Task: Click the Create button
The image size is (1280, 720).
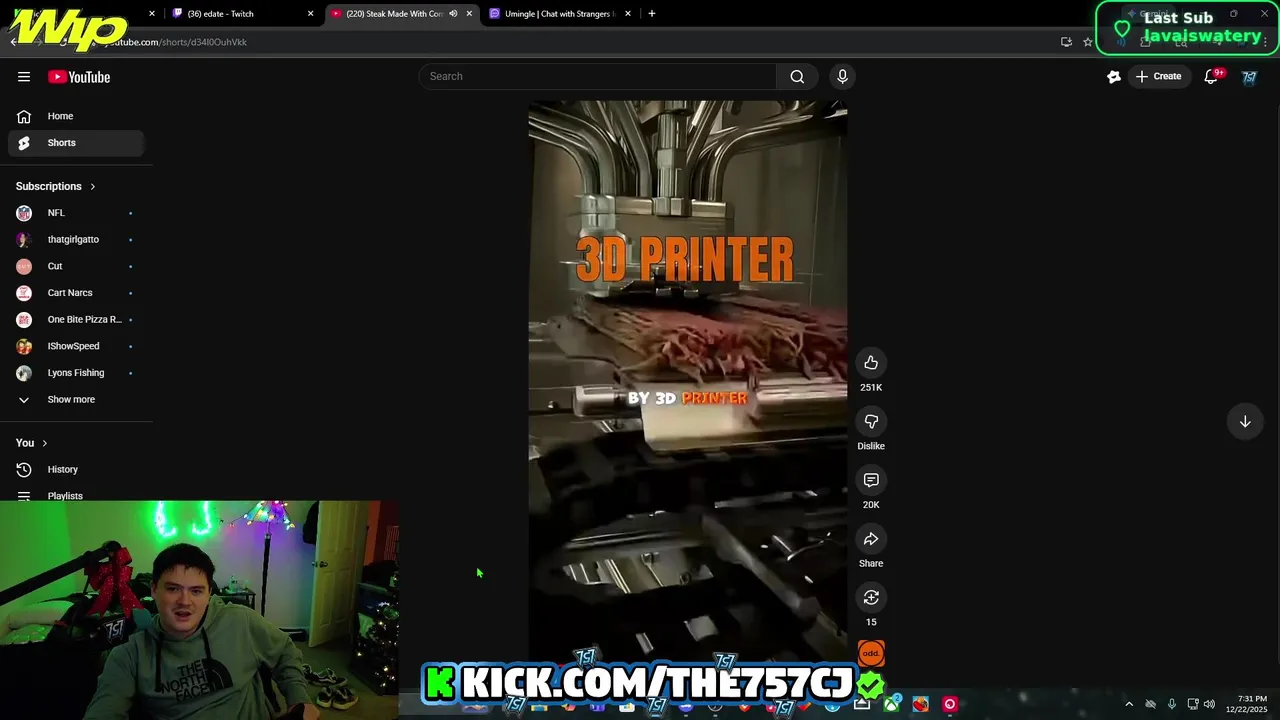Action: [x=1159, y=76]
